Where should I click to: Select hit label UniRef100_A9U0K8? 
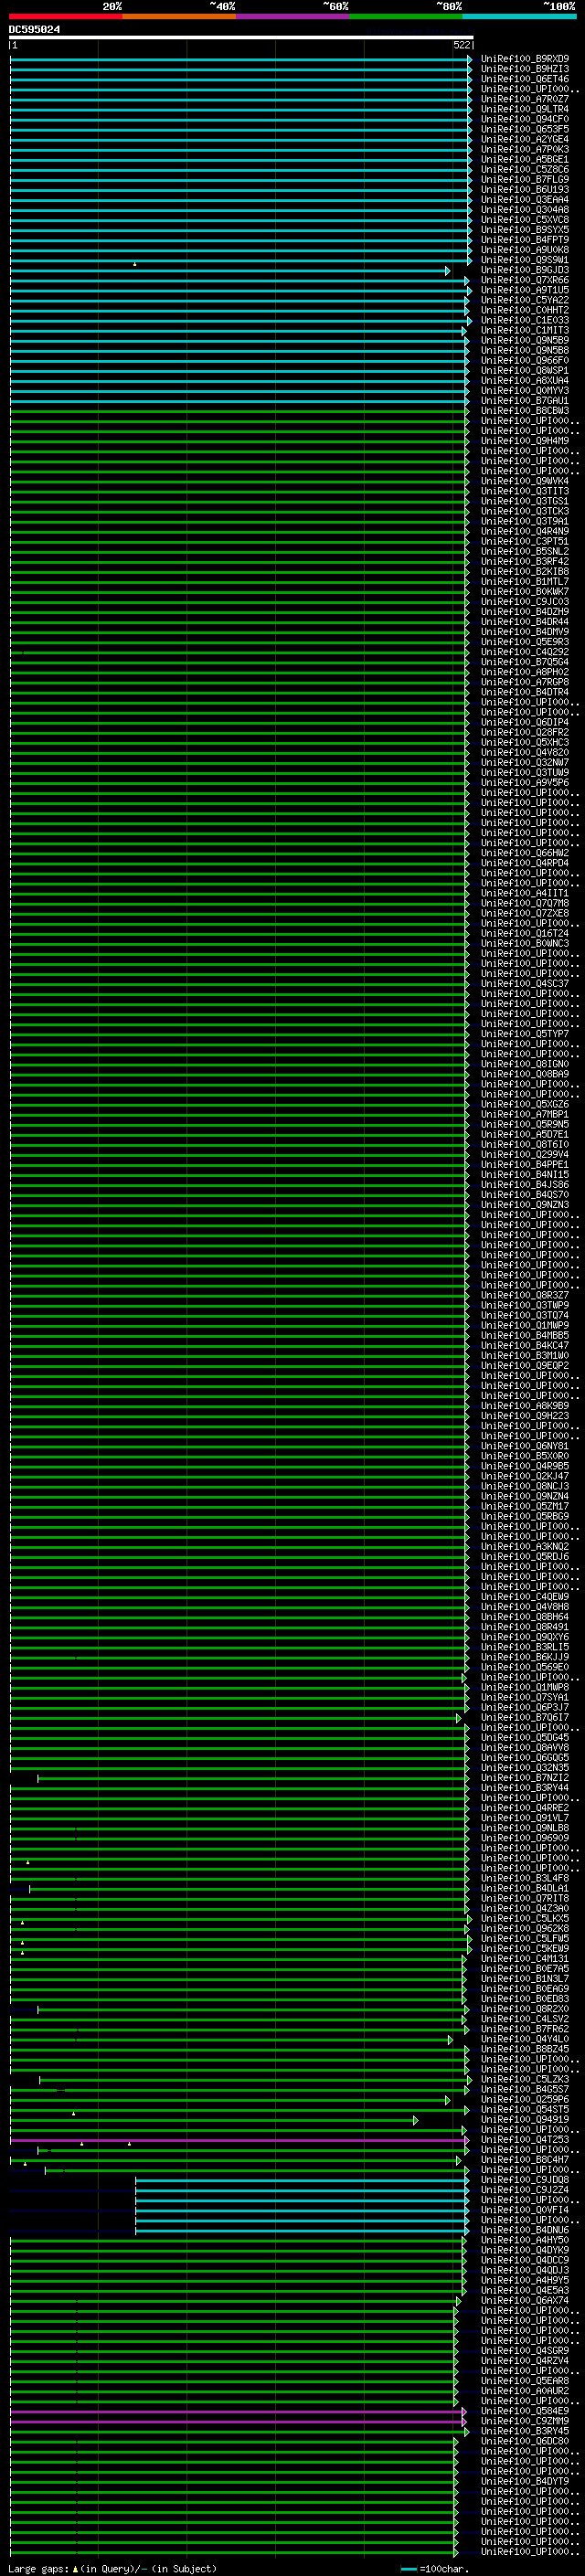525,250
